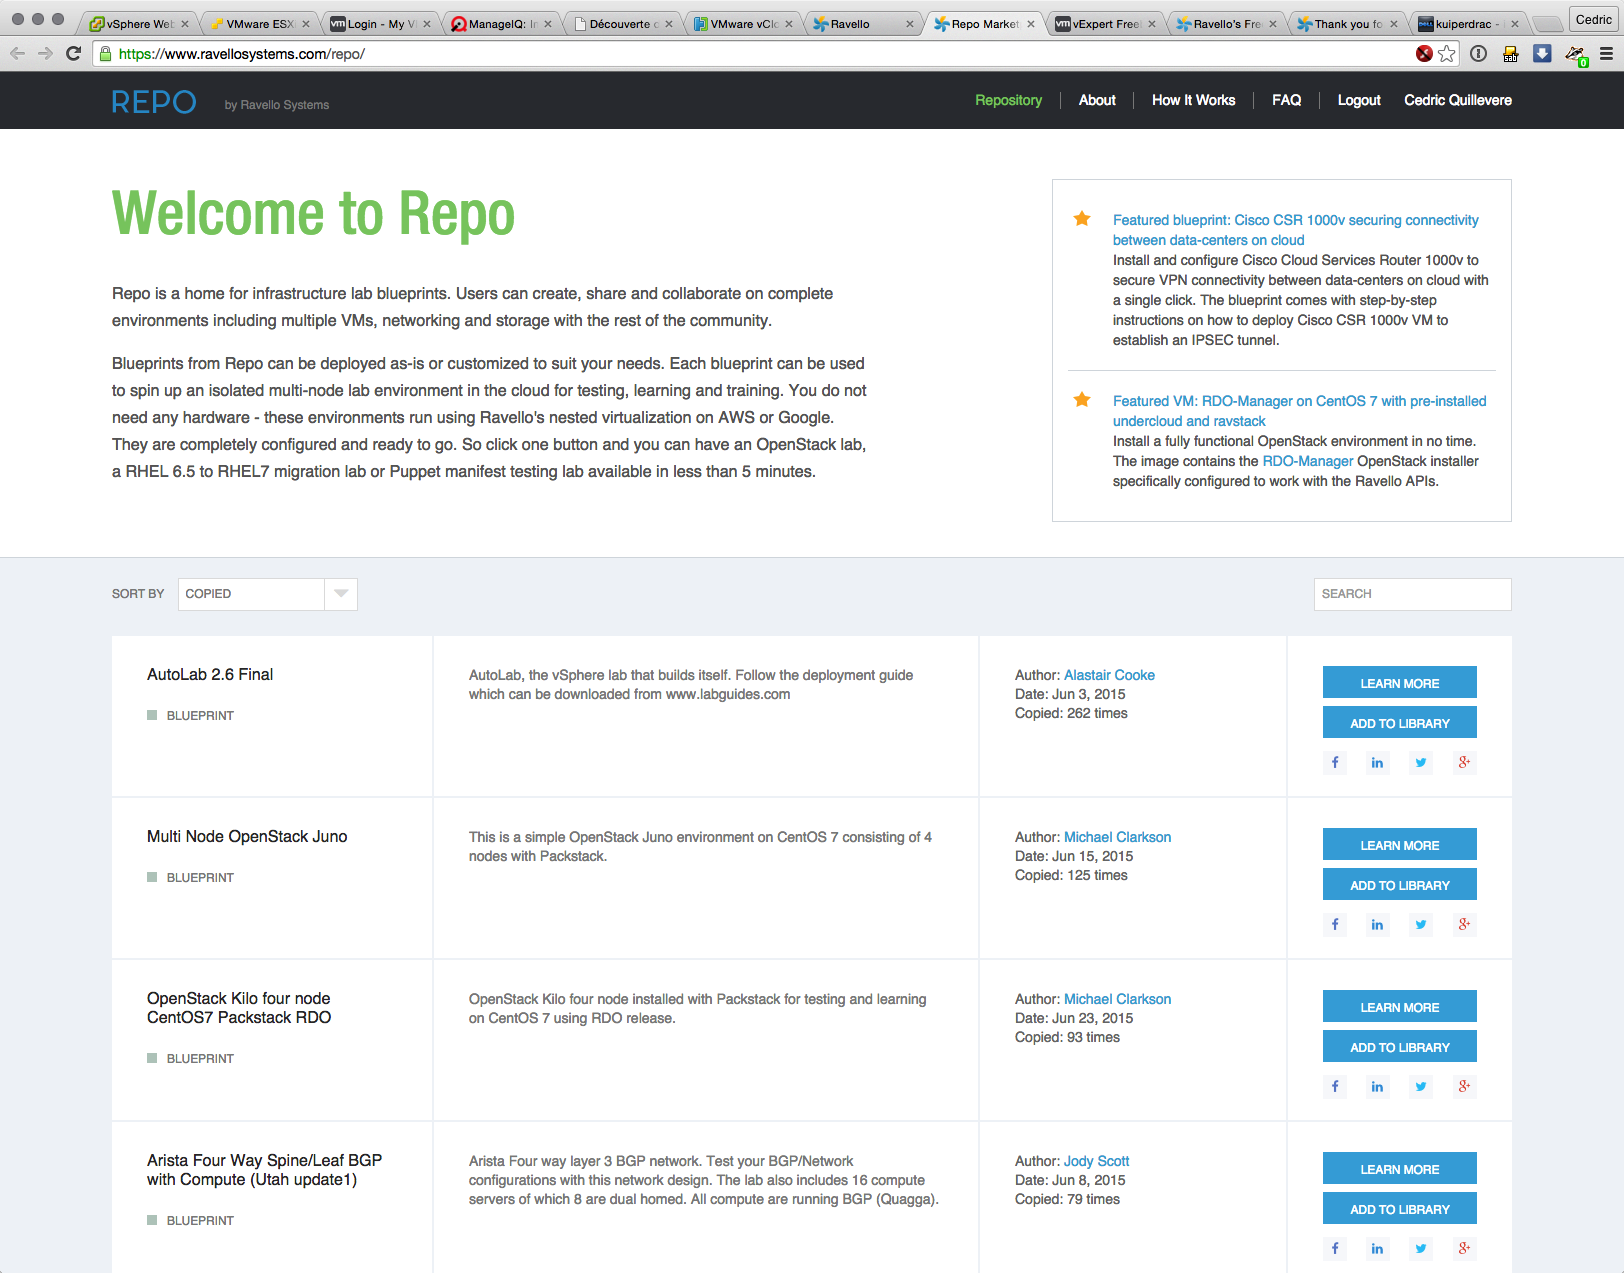
Task: Tweet the OpenStack Kilo four node blueprint
Action: (x=1420, y=1087)
